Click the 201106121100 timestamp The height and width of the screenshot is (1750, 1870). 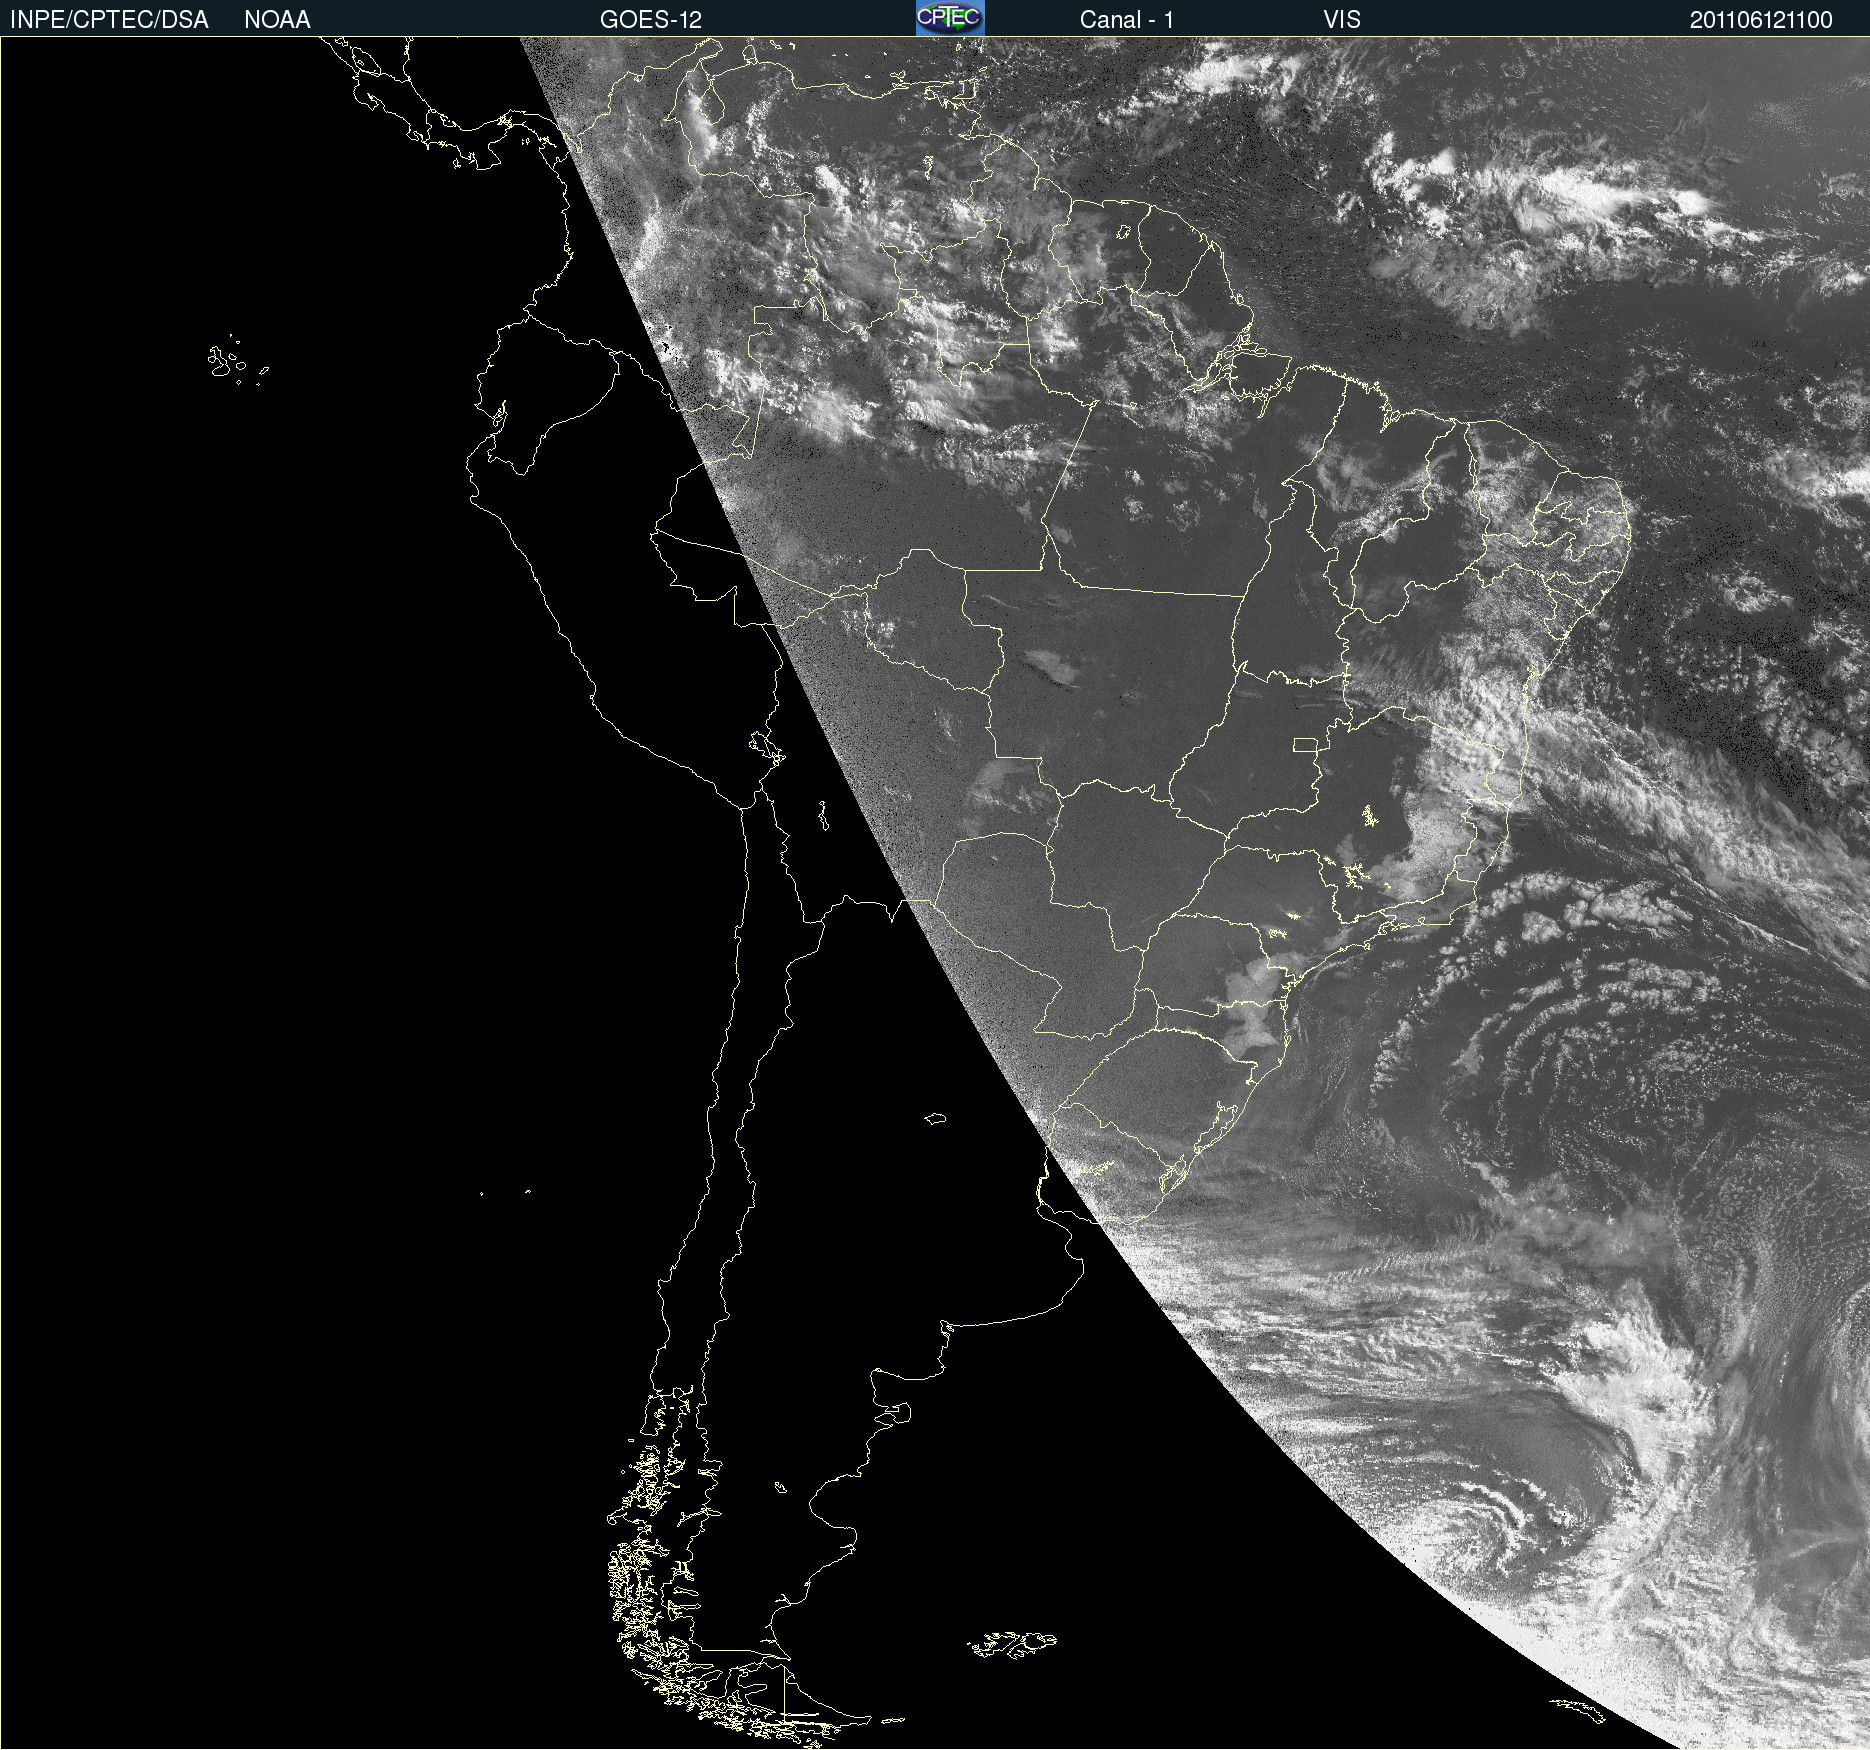click(1761, 20)
